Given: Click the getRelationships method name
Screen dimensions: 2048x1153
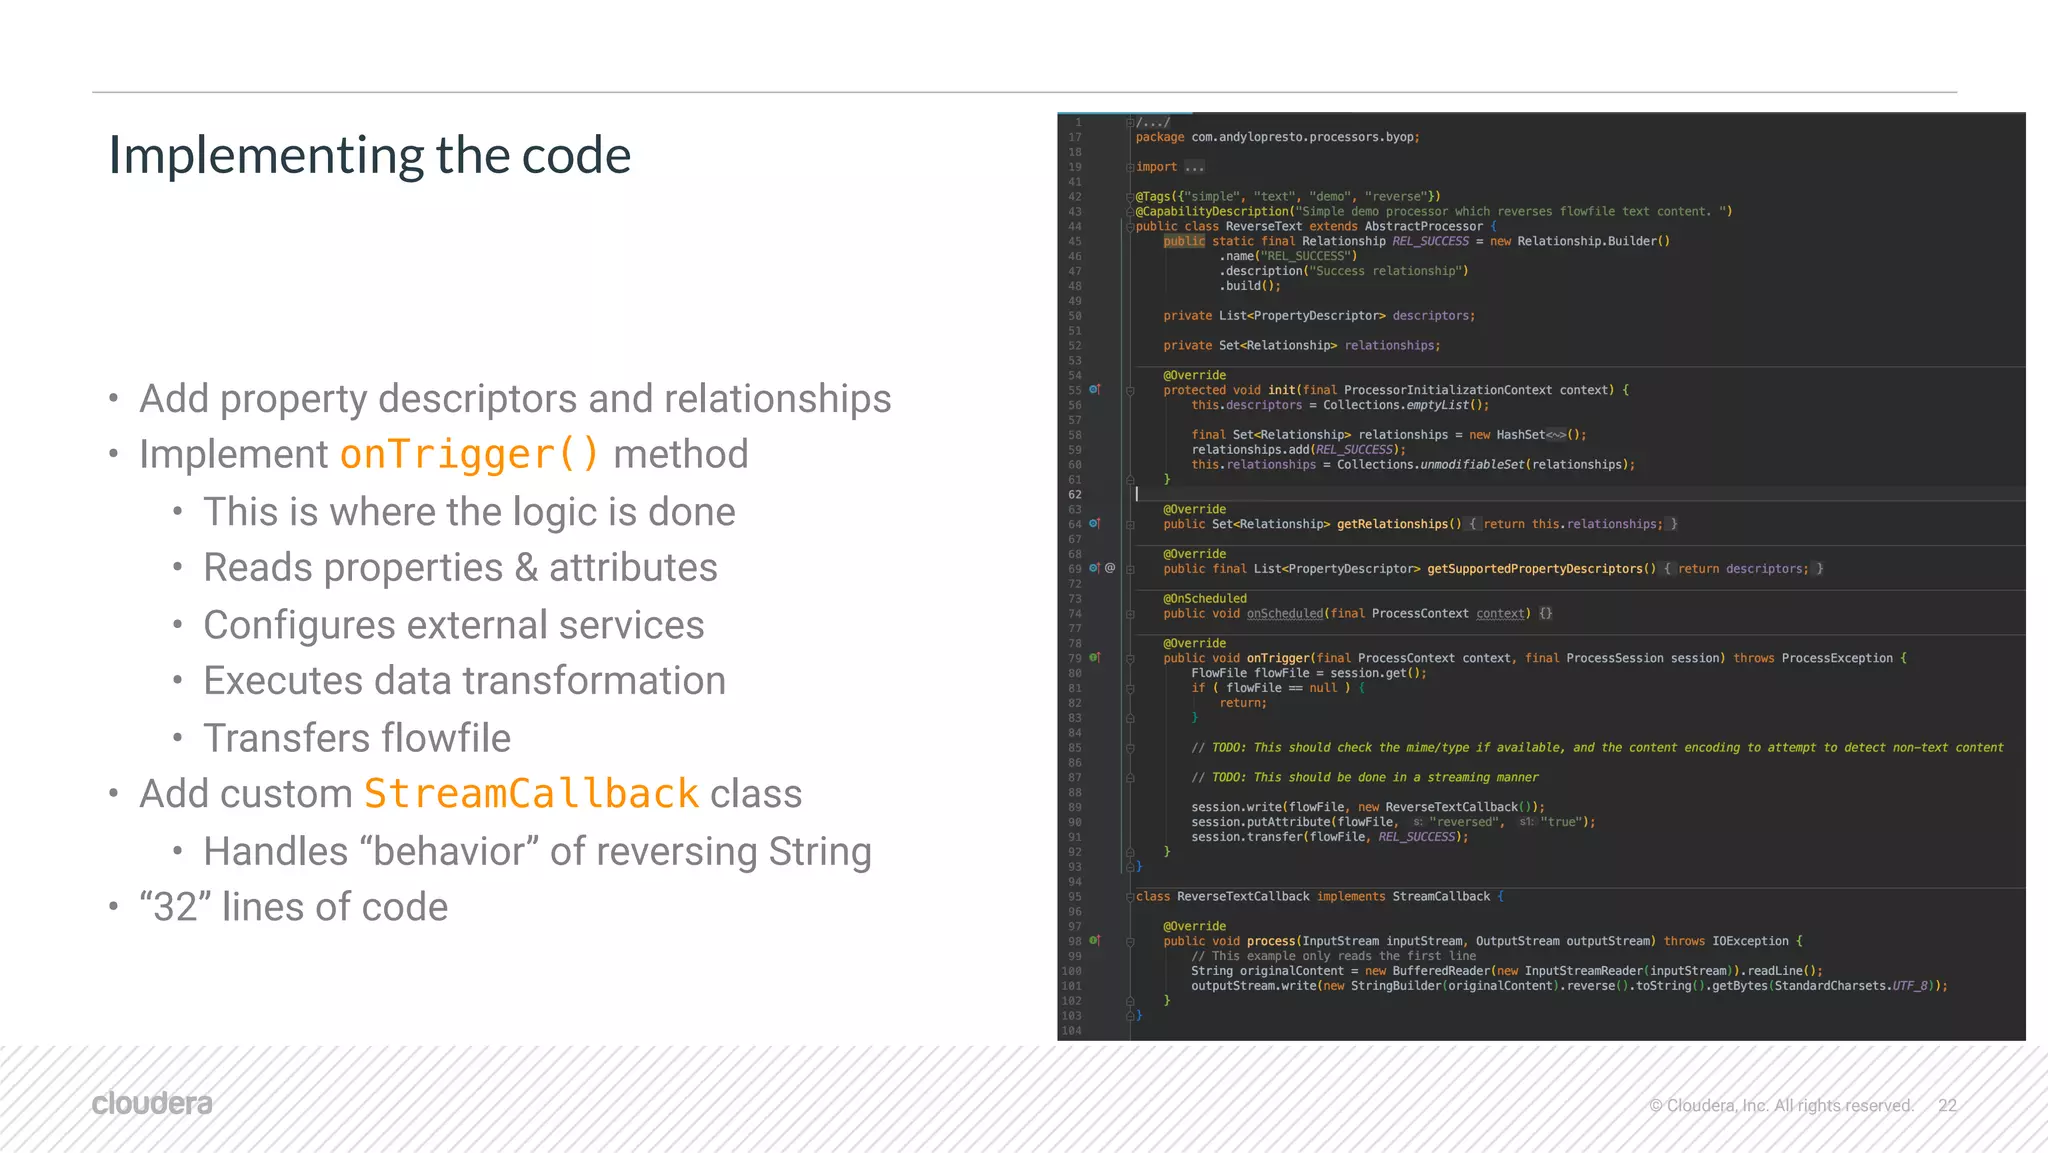Looking at the screenshot, I should (x=1392, y=524).
